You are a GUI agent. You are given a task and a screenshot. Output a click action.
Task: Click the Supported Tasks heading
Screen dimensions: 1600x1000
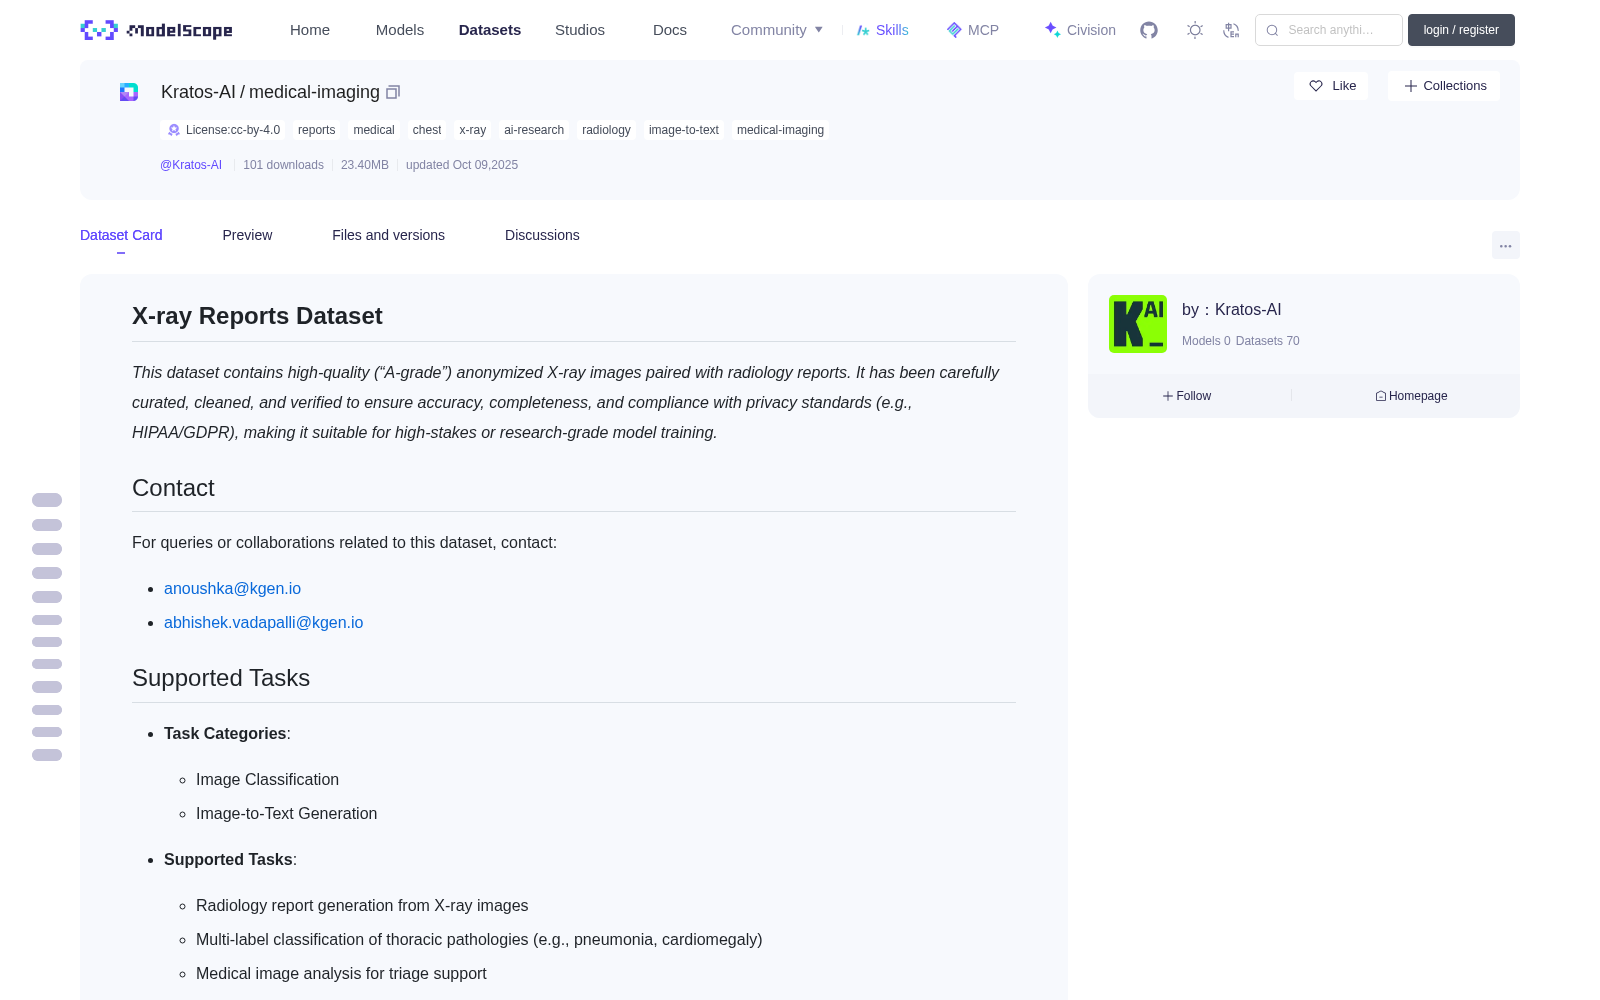221,678
